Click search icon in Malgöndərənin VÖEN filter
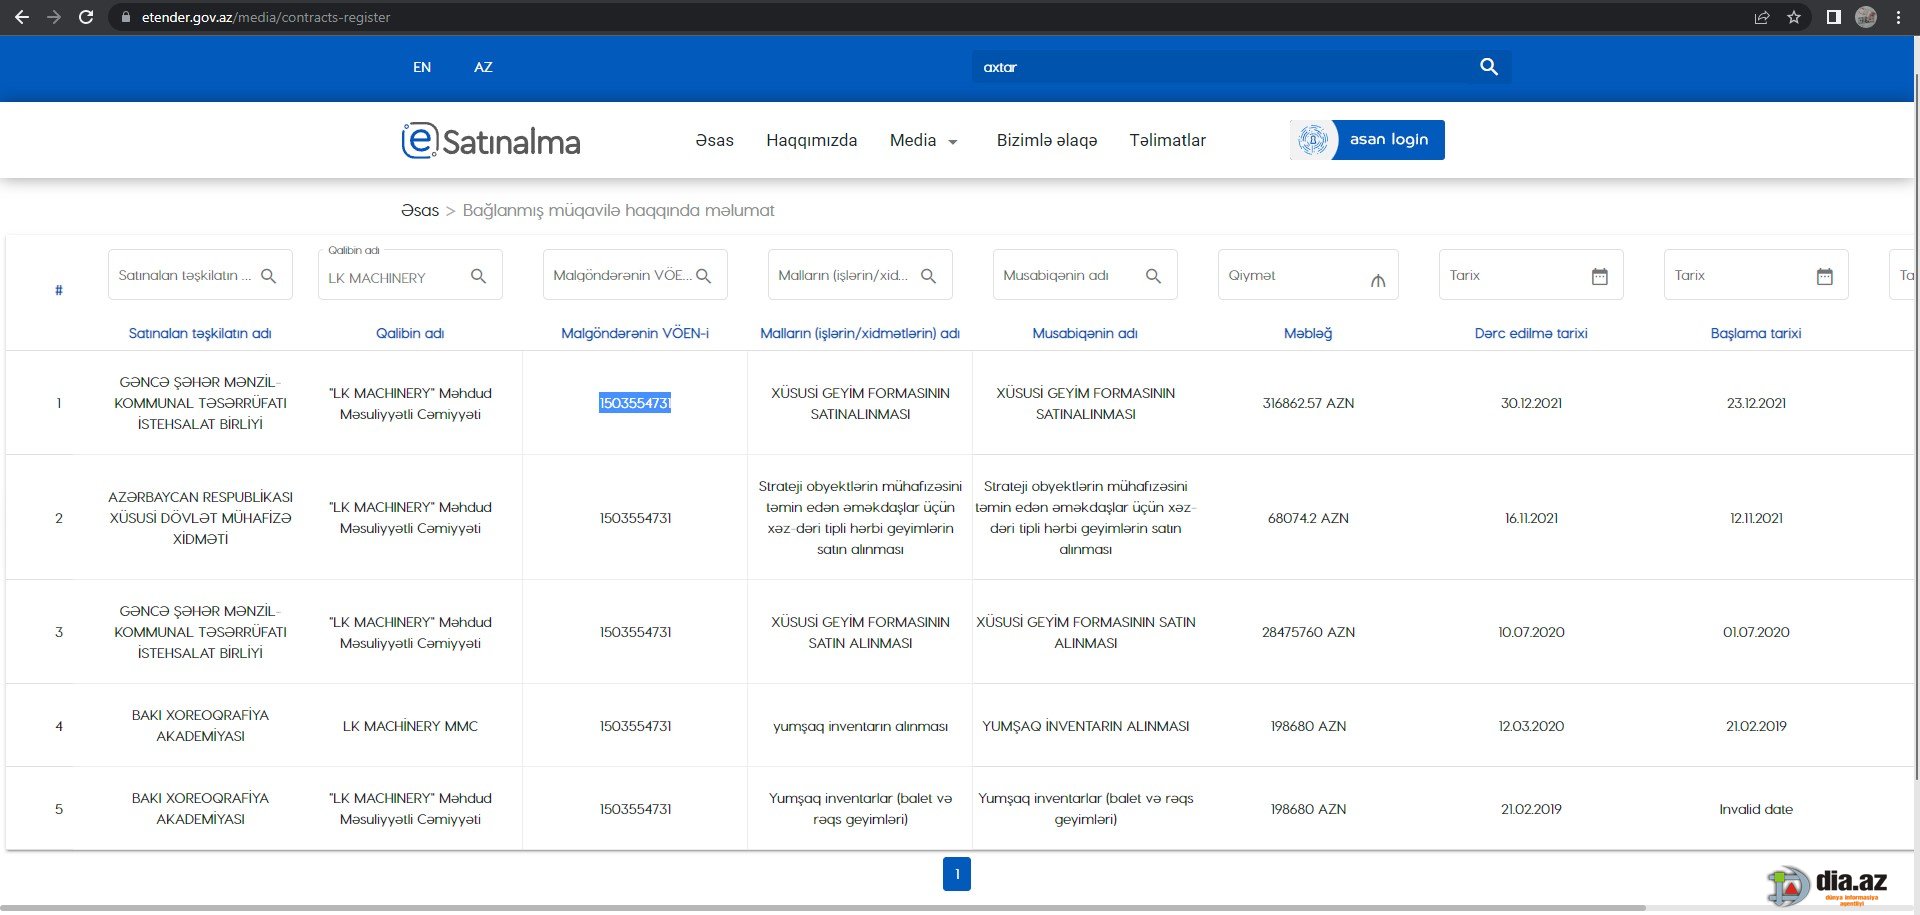1920x915 pixels. [703, 276]
